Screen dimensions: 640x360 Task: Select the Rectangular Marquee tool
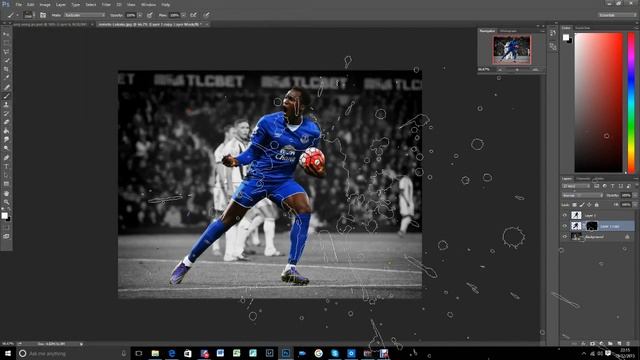[6, 43]
